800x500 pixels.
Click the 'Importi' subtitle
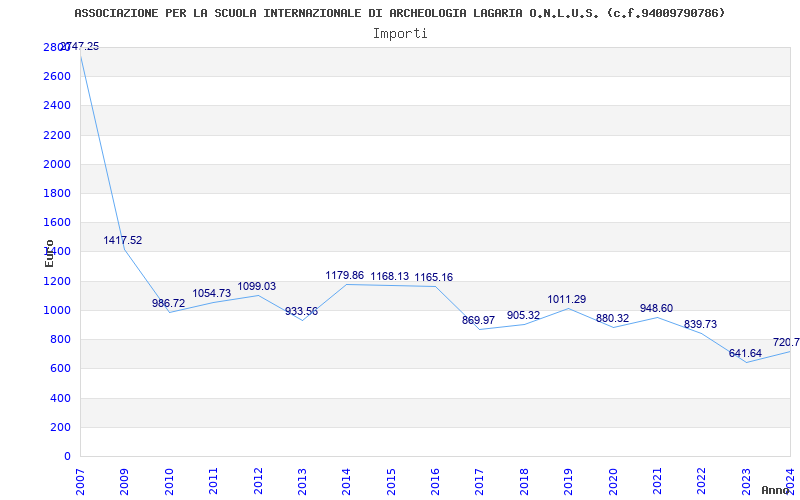pyautogui.click(x=400, y=34)
